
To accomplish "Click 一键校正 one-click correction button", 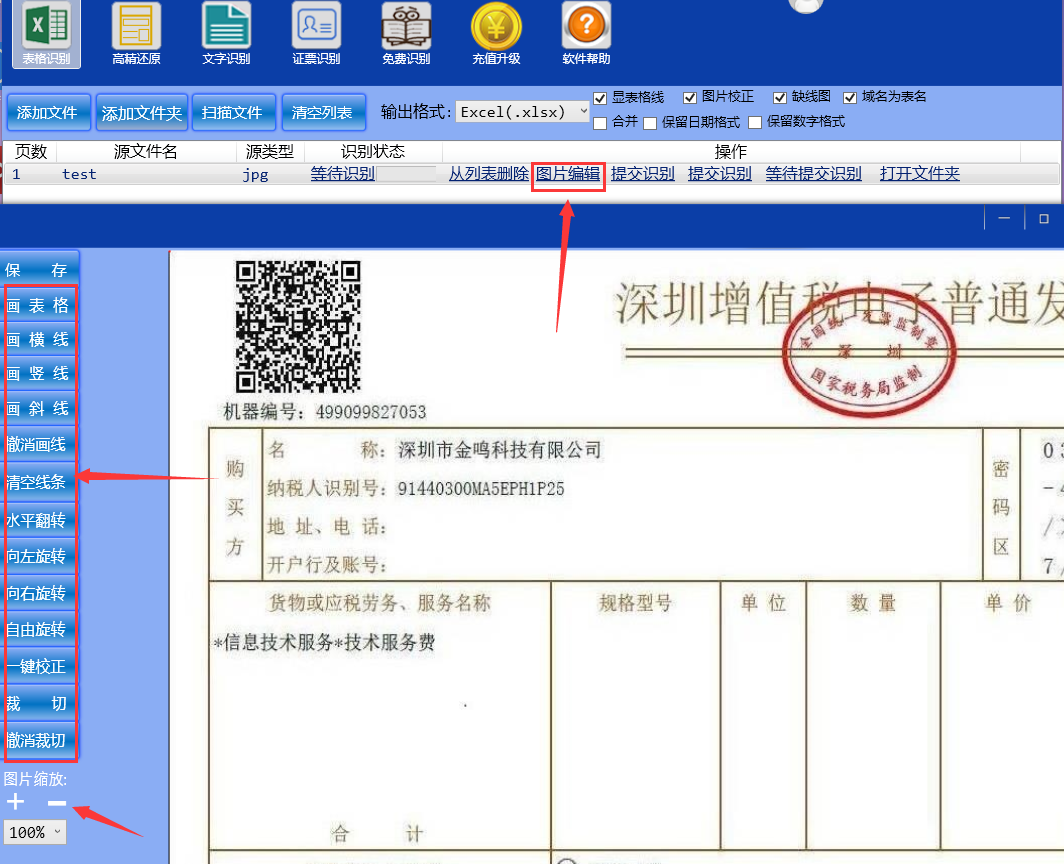I will tap(40, 666).
